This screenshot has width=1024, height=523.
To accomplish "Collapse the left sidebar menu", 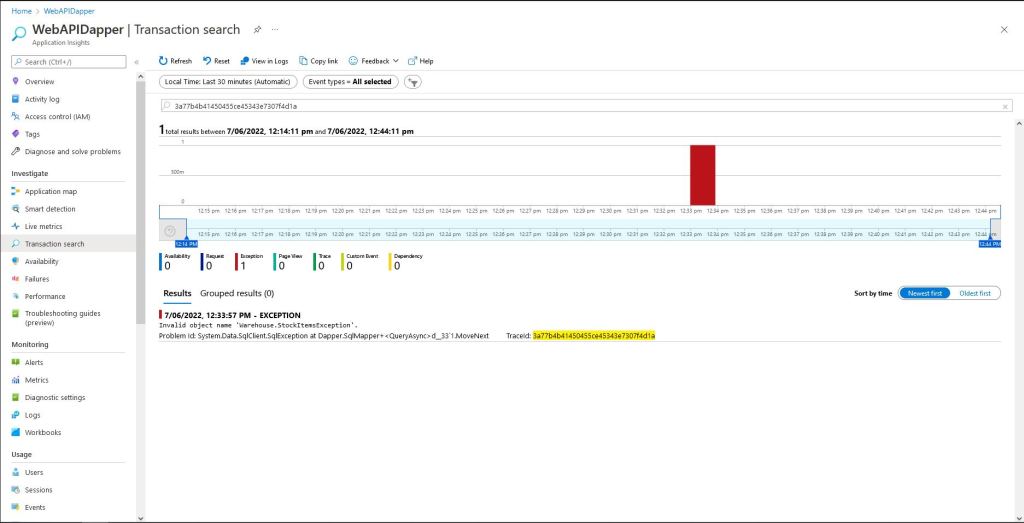I will coord(137,62).
